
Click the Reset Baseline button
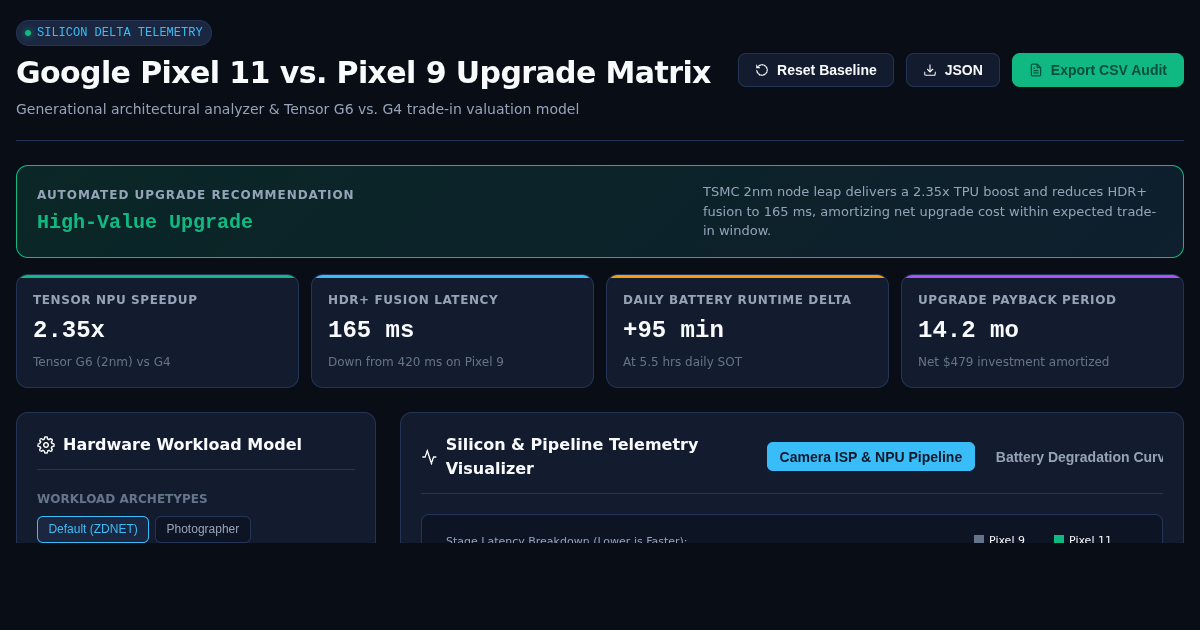(816, 70)
